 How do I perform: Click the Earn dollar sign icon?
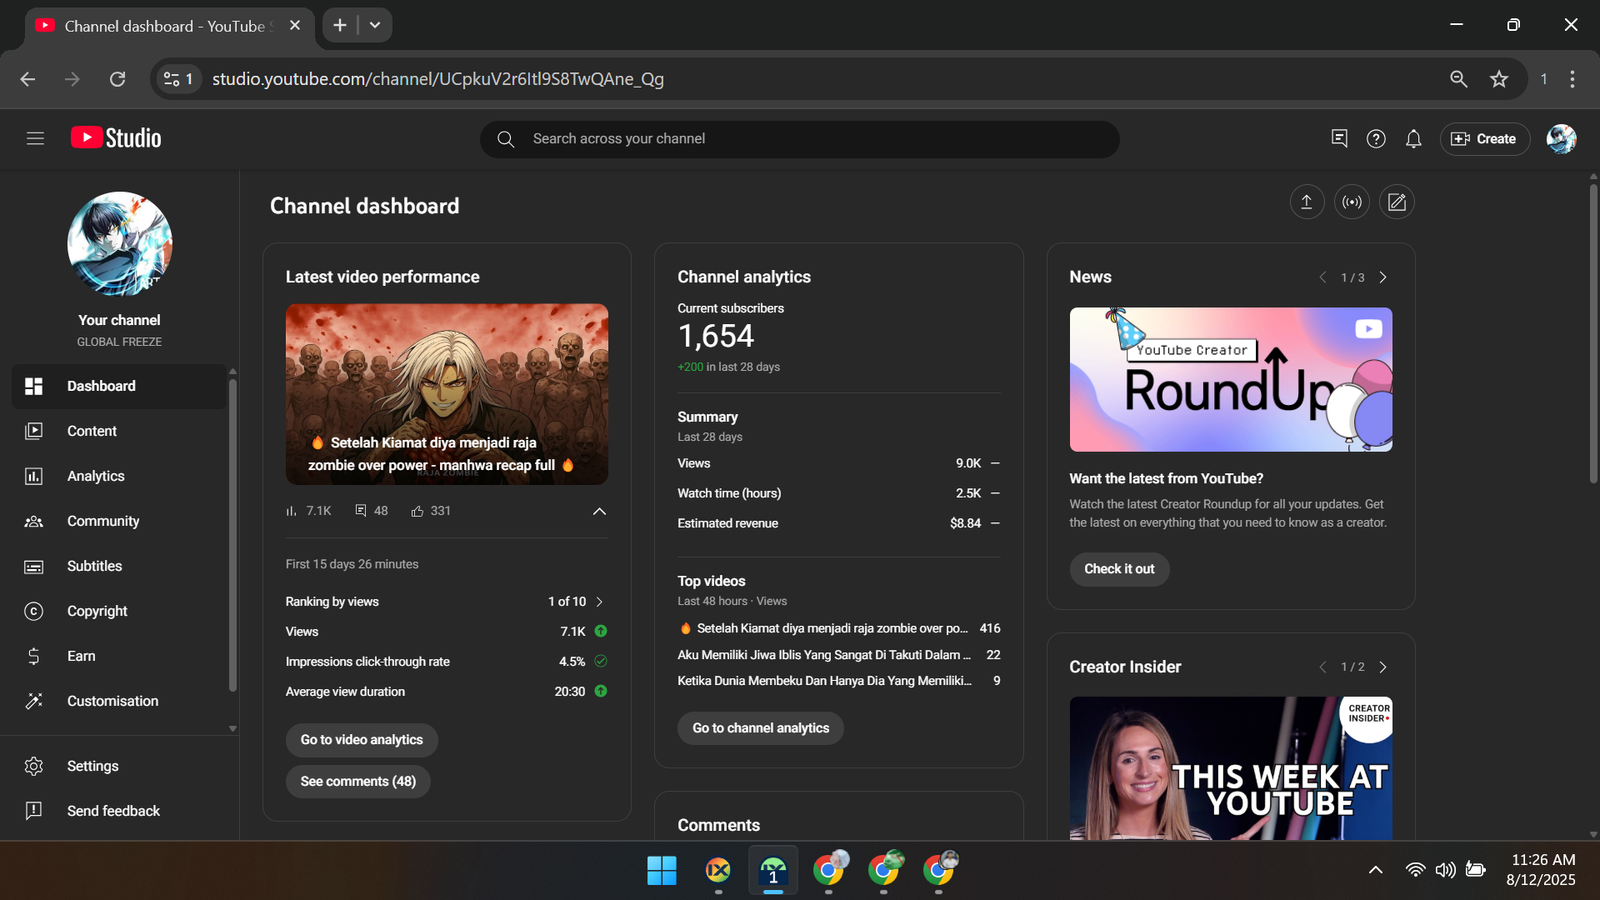(34, 656)
